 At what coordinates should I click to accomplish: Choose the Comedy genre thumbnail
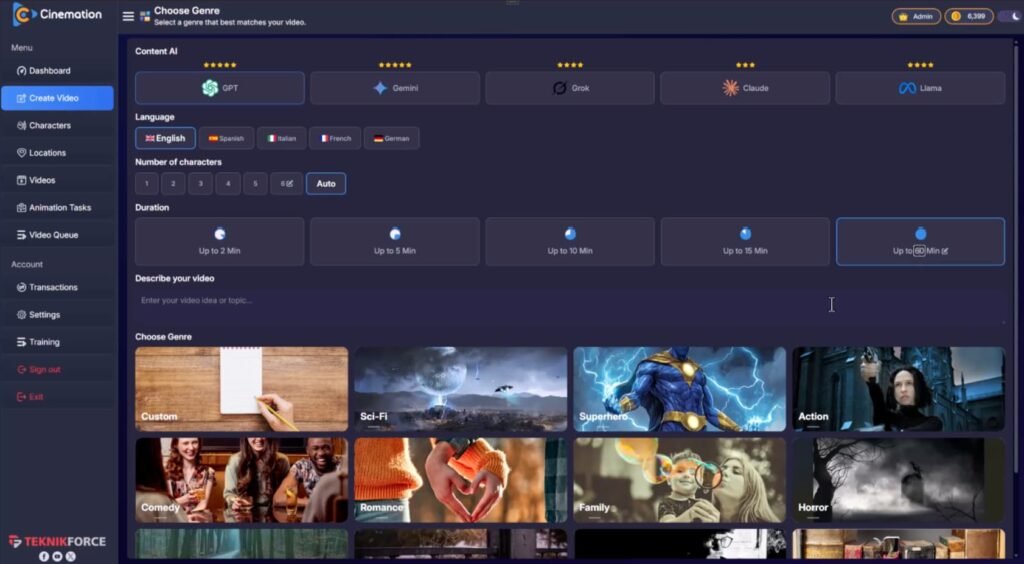[242, 480]
